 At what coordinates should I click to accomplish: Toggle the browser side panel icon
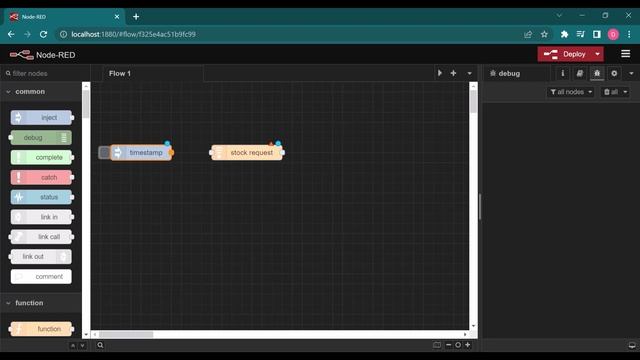click(x=597, y=34)
